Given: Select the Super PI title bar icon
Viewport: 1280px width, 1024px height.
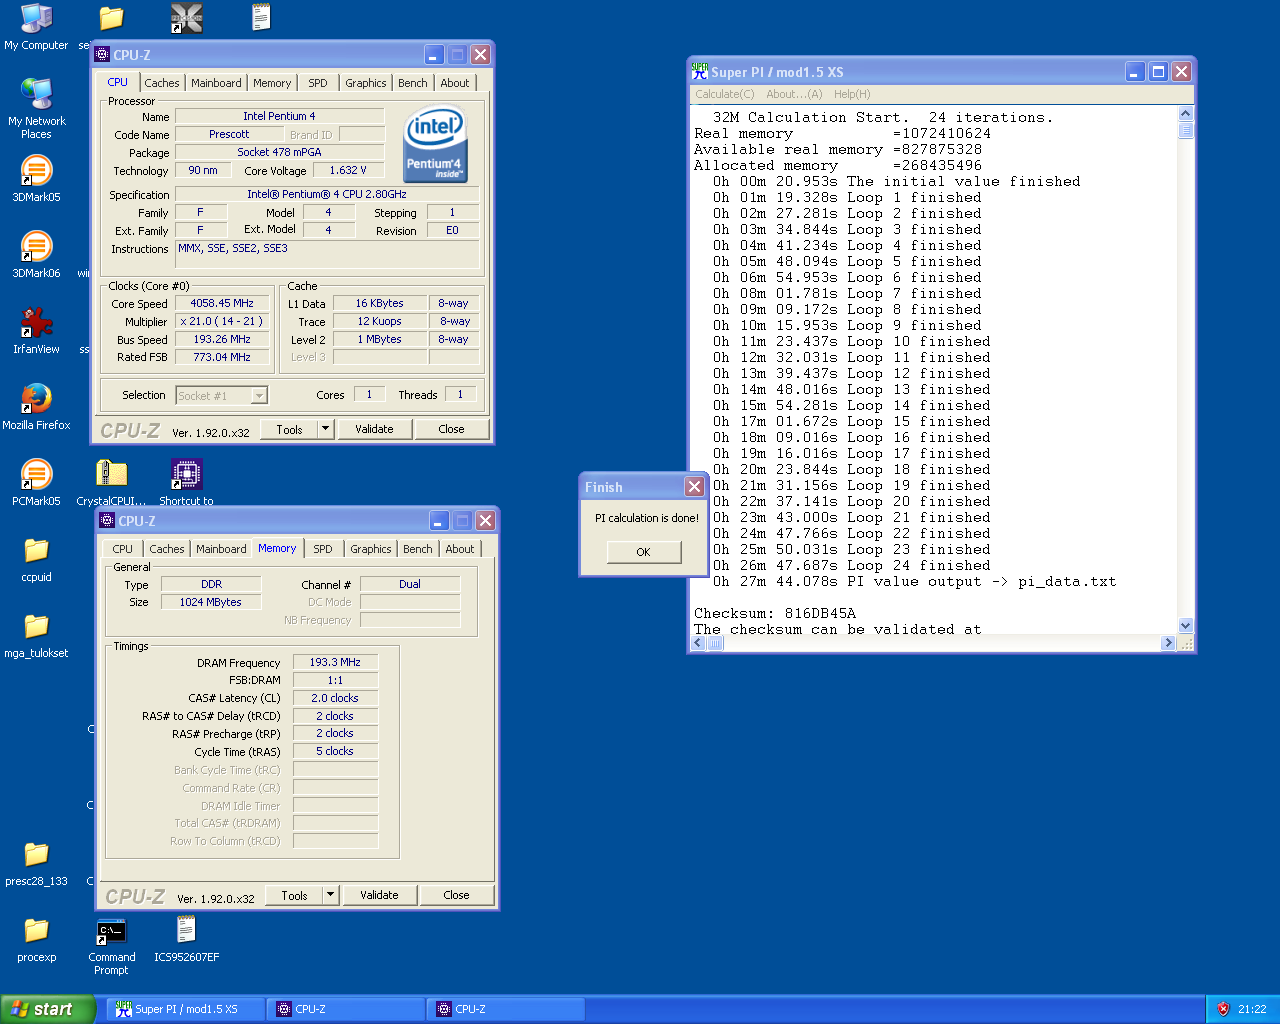Looking at the screenshot, I should pos(699,72).
